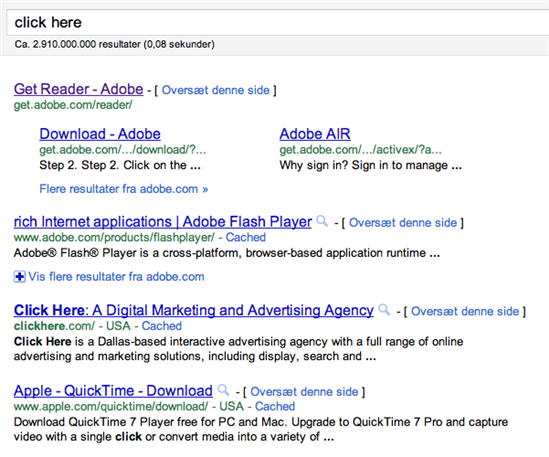View Cached copy of clickhere.com
Viewport: 549px width, 457px height.
tap(162, 326)
